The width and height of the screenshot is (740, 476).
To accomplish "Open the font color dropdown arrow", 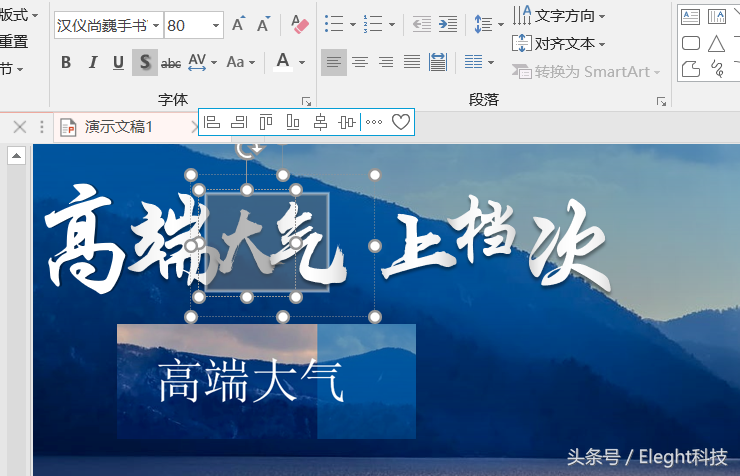I will point(302,62).
